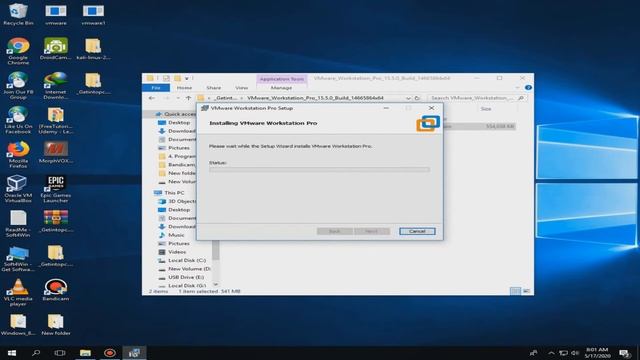Click the _Getint breadcrumb in address bar
The image size is (640, 360).
click(226, 98)
